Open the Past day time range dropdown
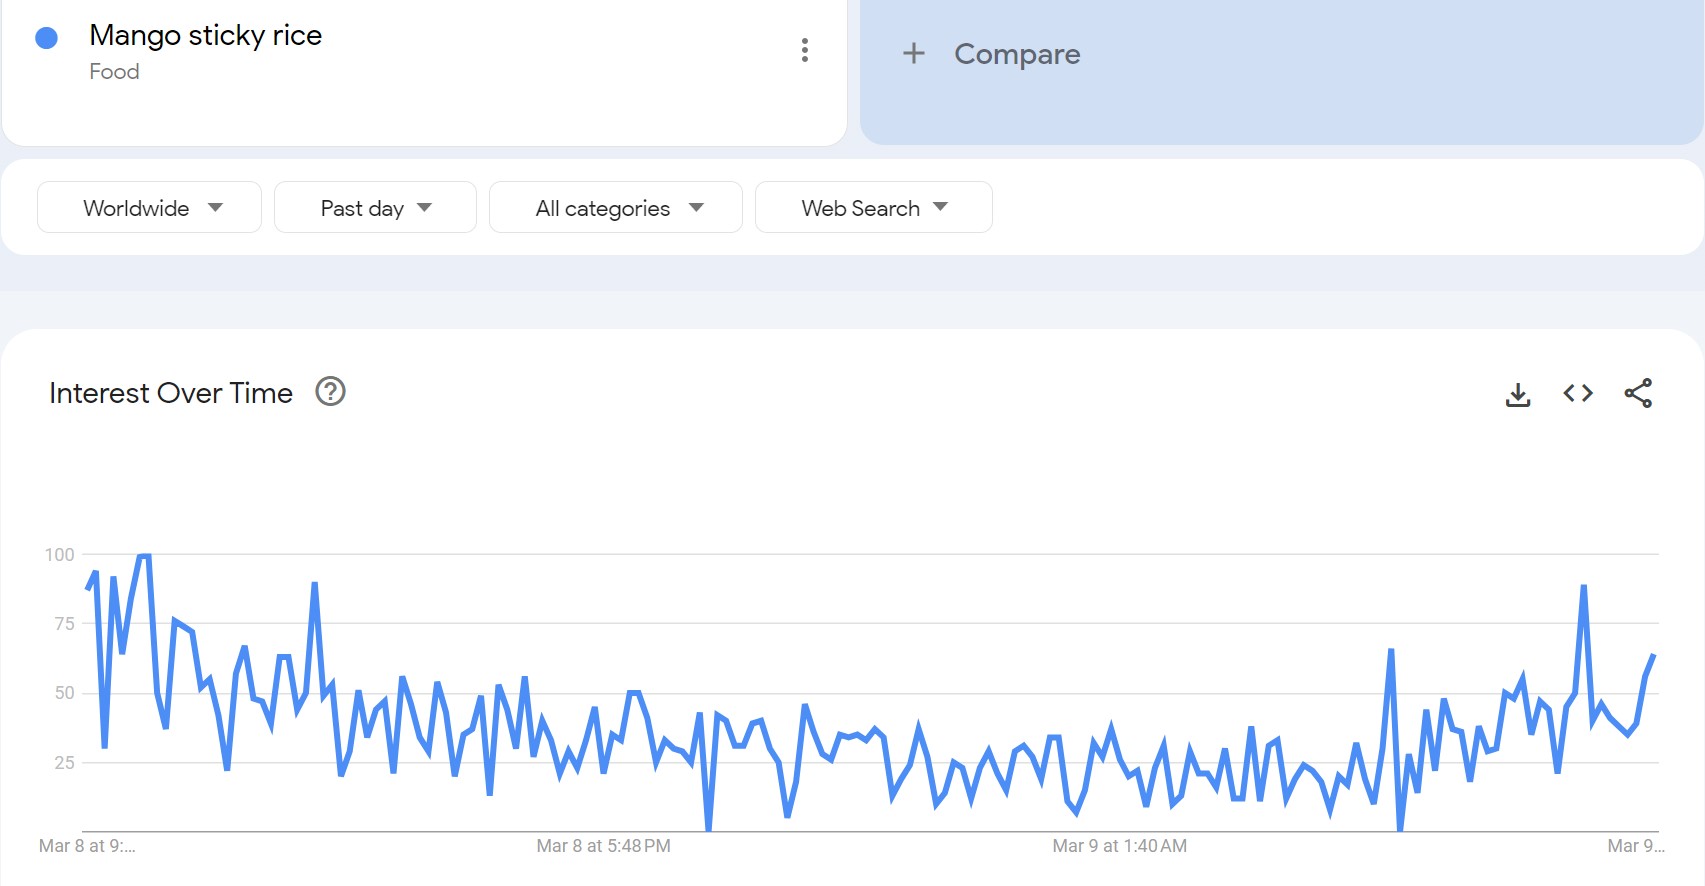Image resolution: width=1705 pixels, height=886 pixels. coord(375,208)
